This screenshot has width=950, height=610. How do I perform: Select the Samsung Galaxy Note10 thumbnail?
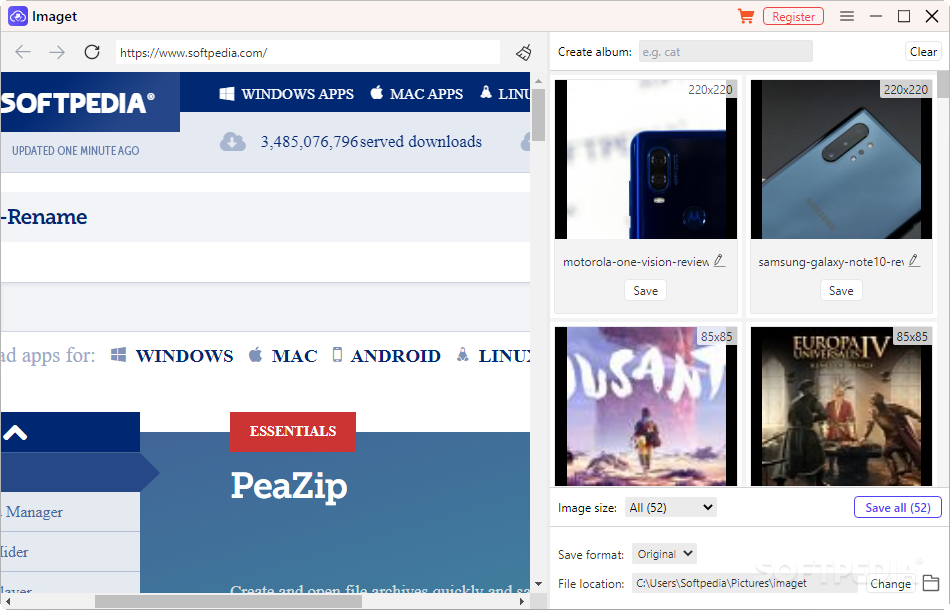click(x=841, y=159)
